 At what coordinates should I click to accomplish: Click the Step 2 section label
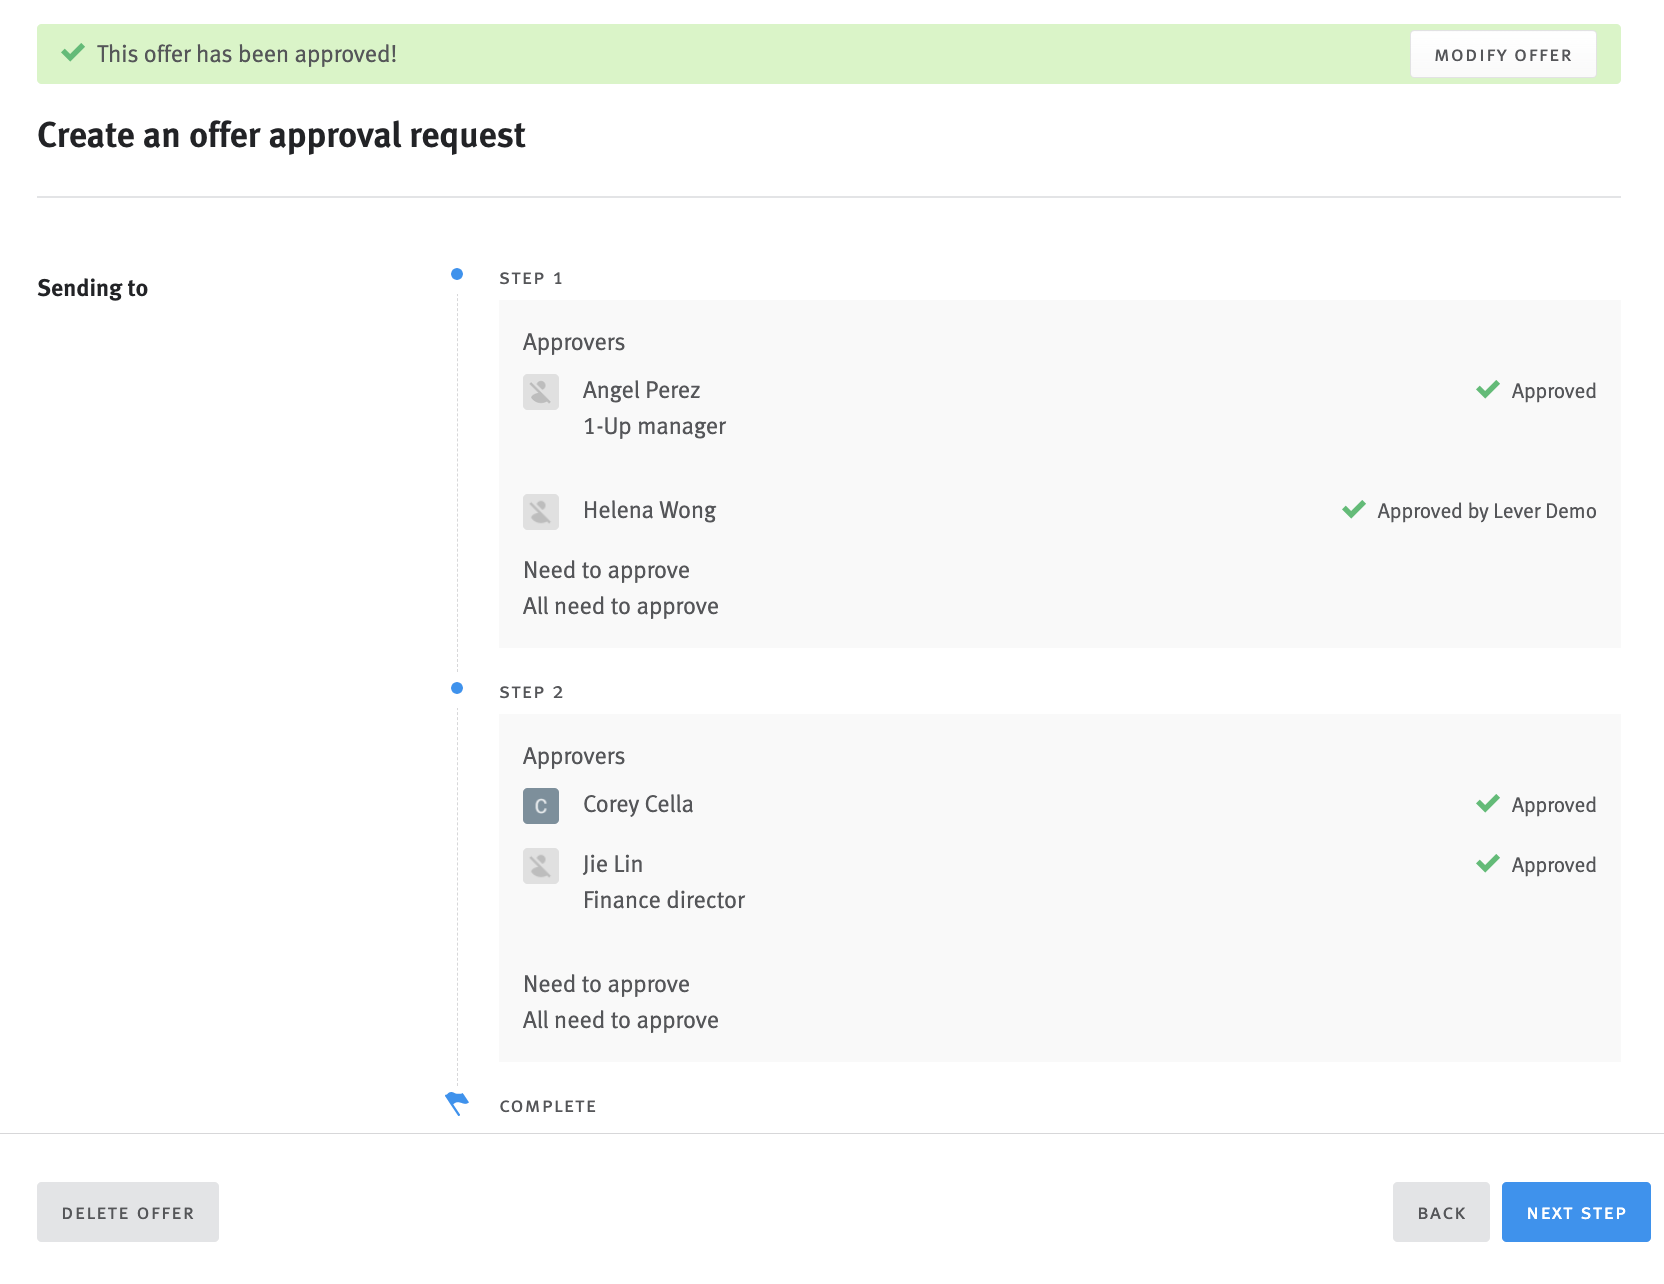pos(531,691)
